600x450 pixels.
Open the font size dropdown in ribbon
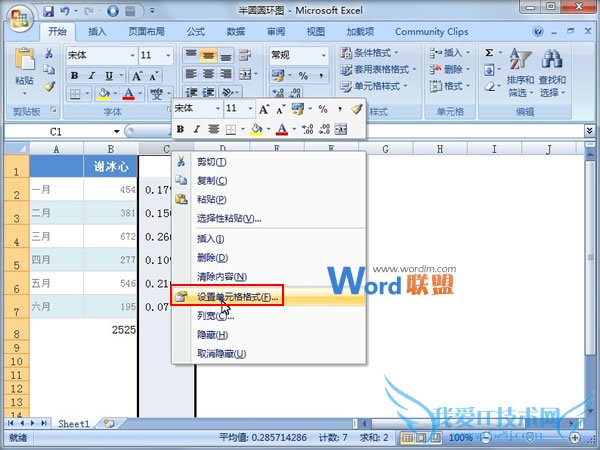point(168,55)
